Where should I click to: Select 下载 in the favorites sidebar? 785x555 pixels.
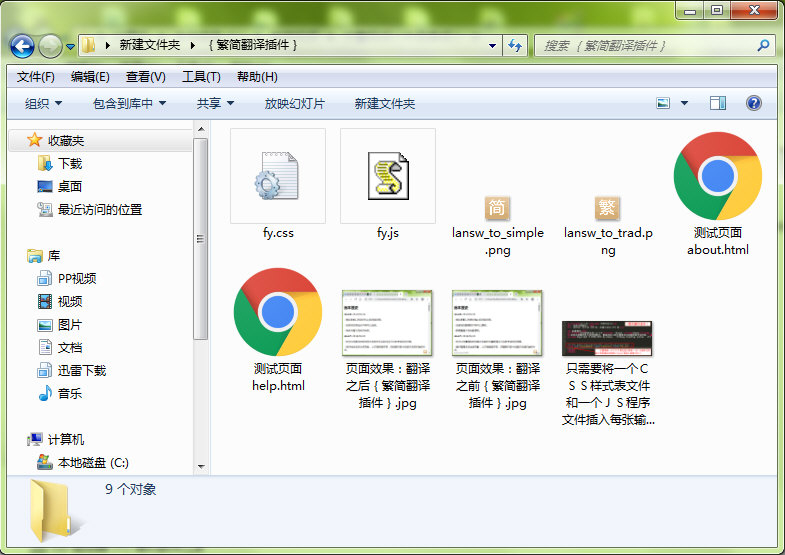(x=69, y=163)
